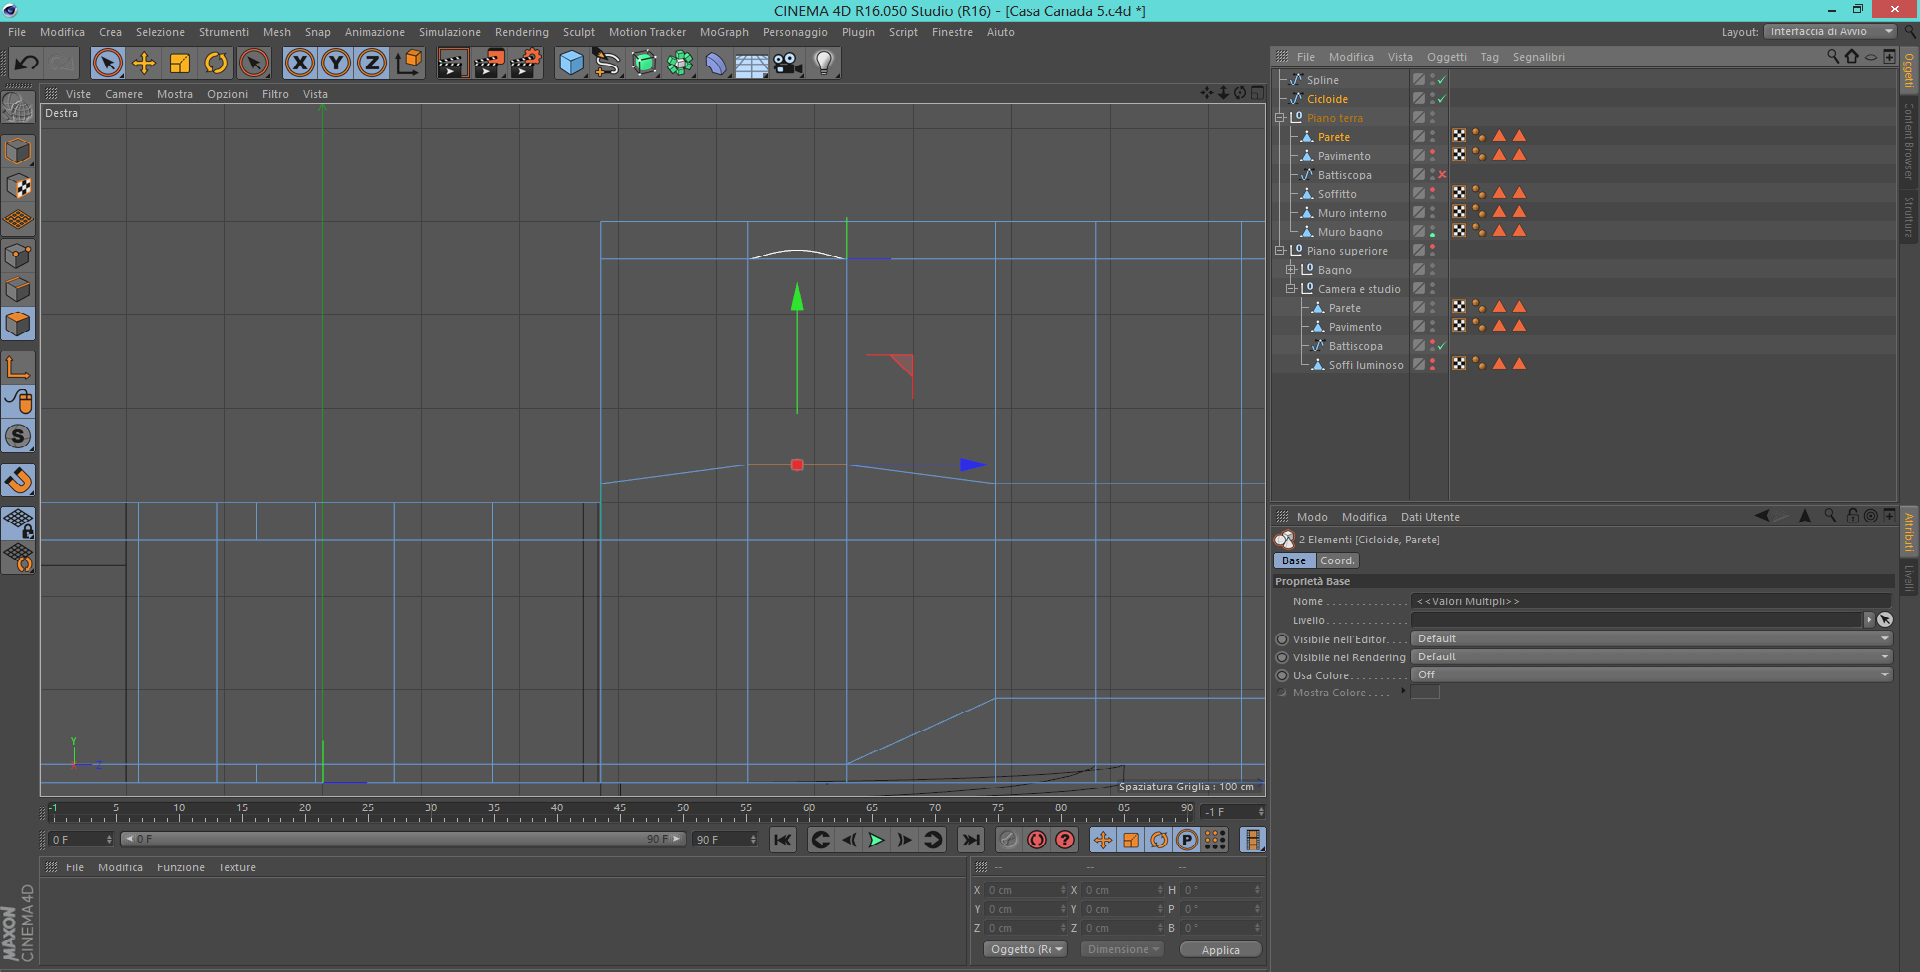
Task: Open the purple bend deformer icon
Action: (x=716, y=63)
